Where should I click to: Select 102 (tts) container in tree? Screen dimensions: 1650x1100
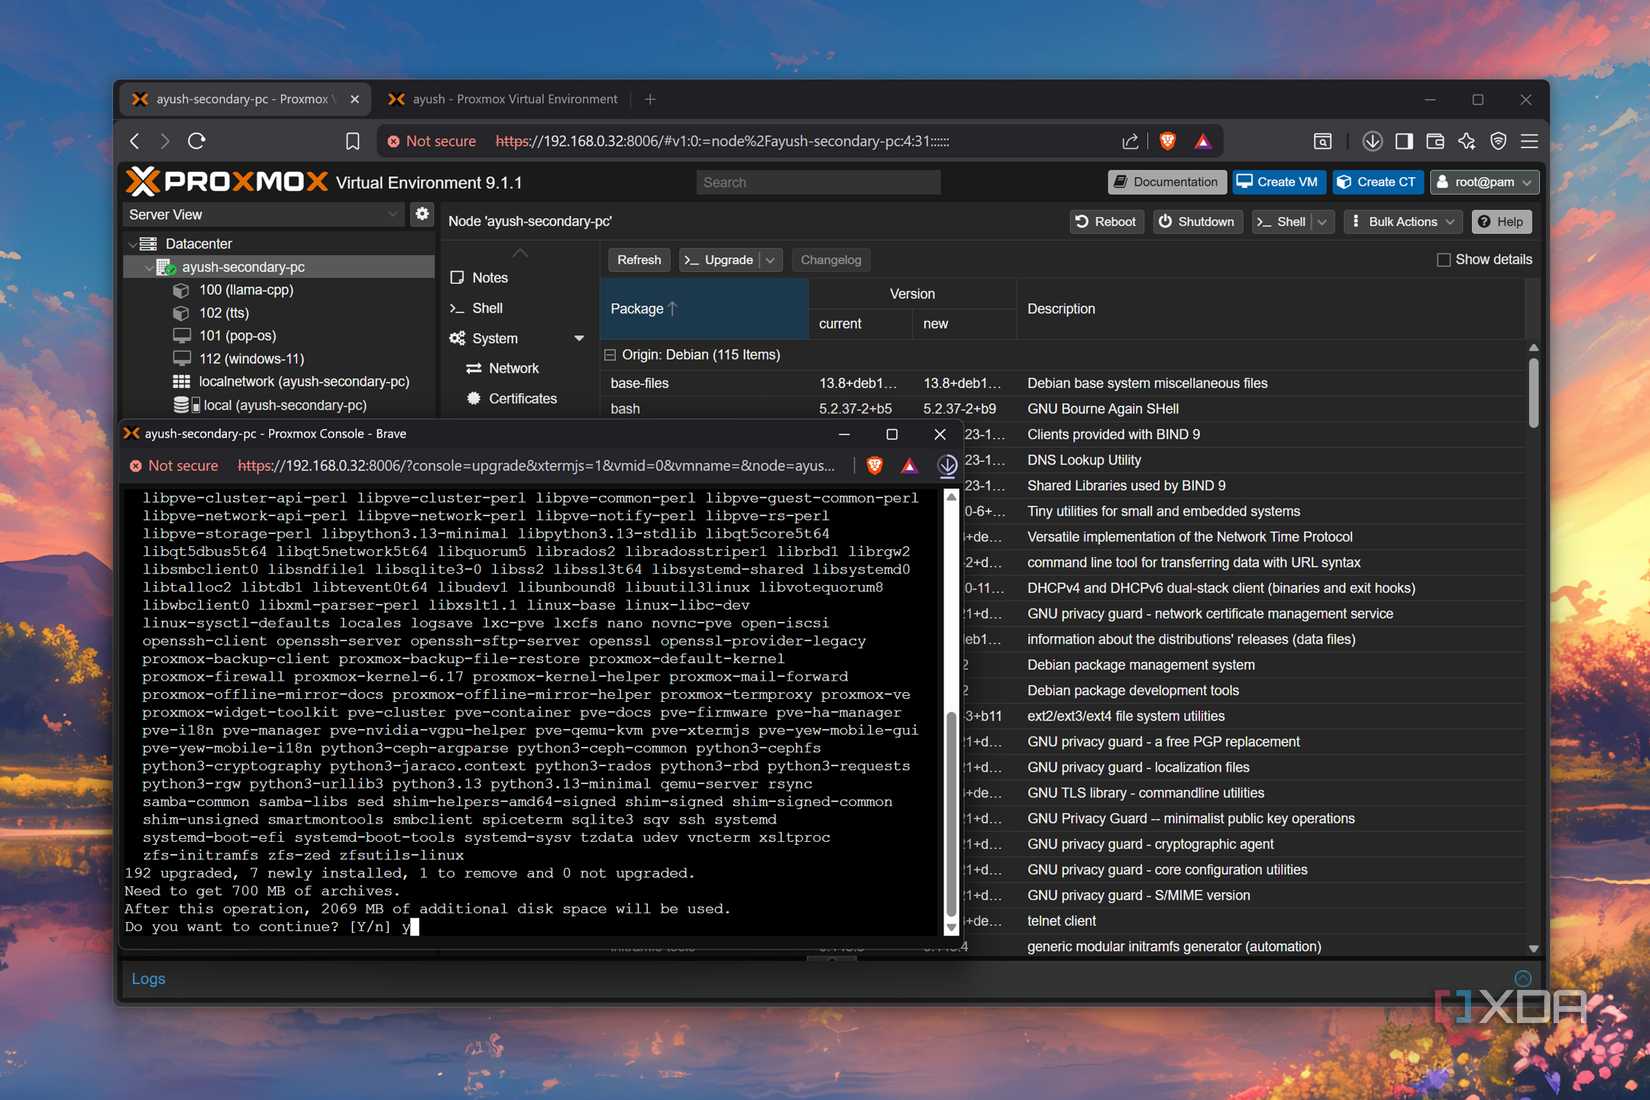click(224, 313)
